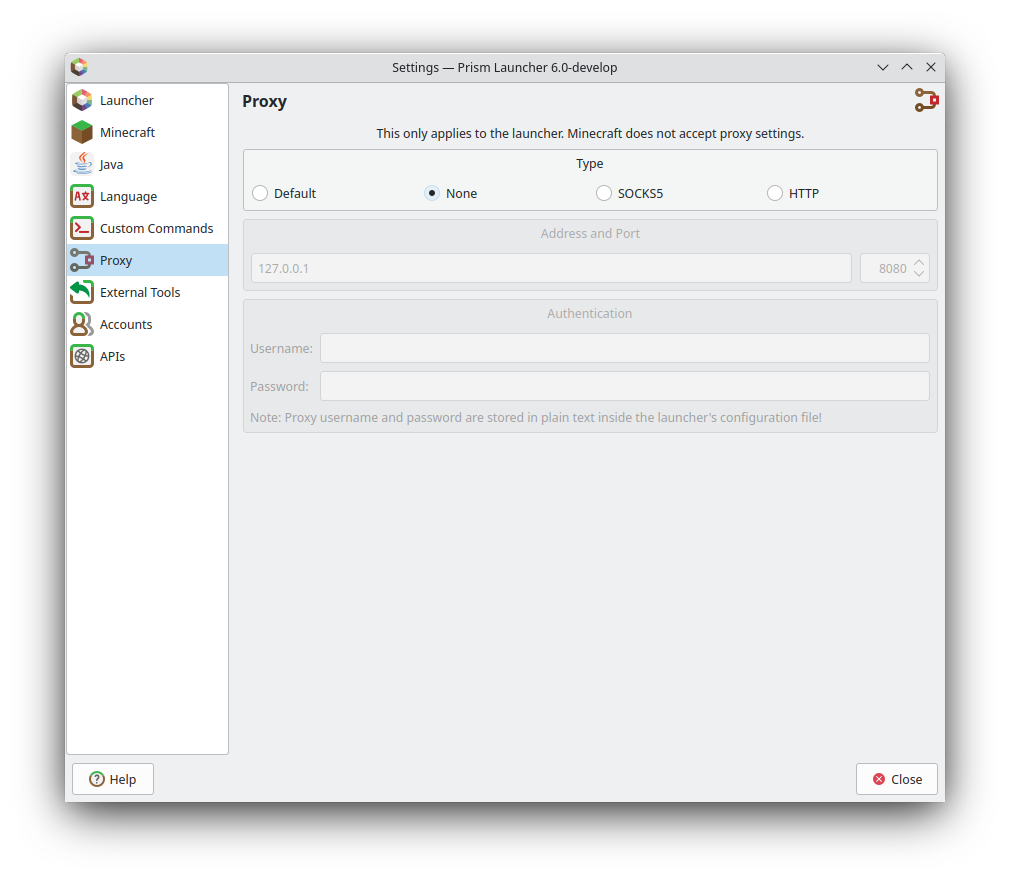Viewport: 1010px width, 879px height.
Task: Open Minecraft settings via grass block icon
Action: [x=82, y=132]
